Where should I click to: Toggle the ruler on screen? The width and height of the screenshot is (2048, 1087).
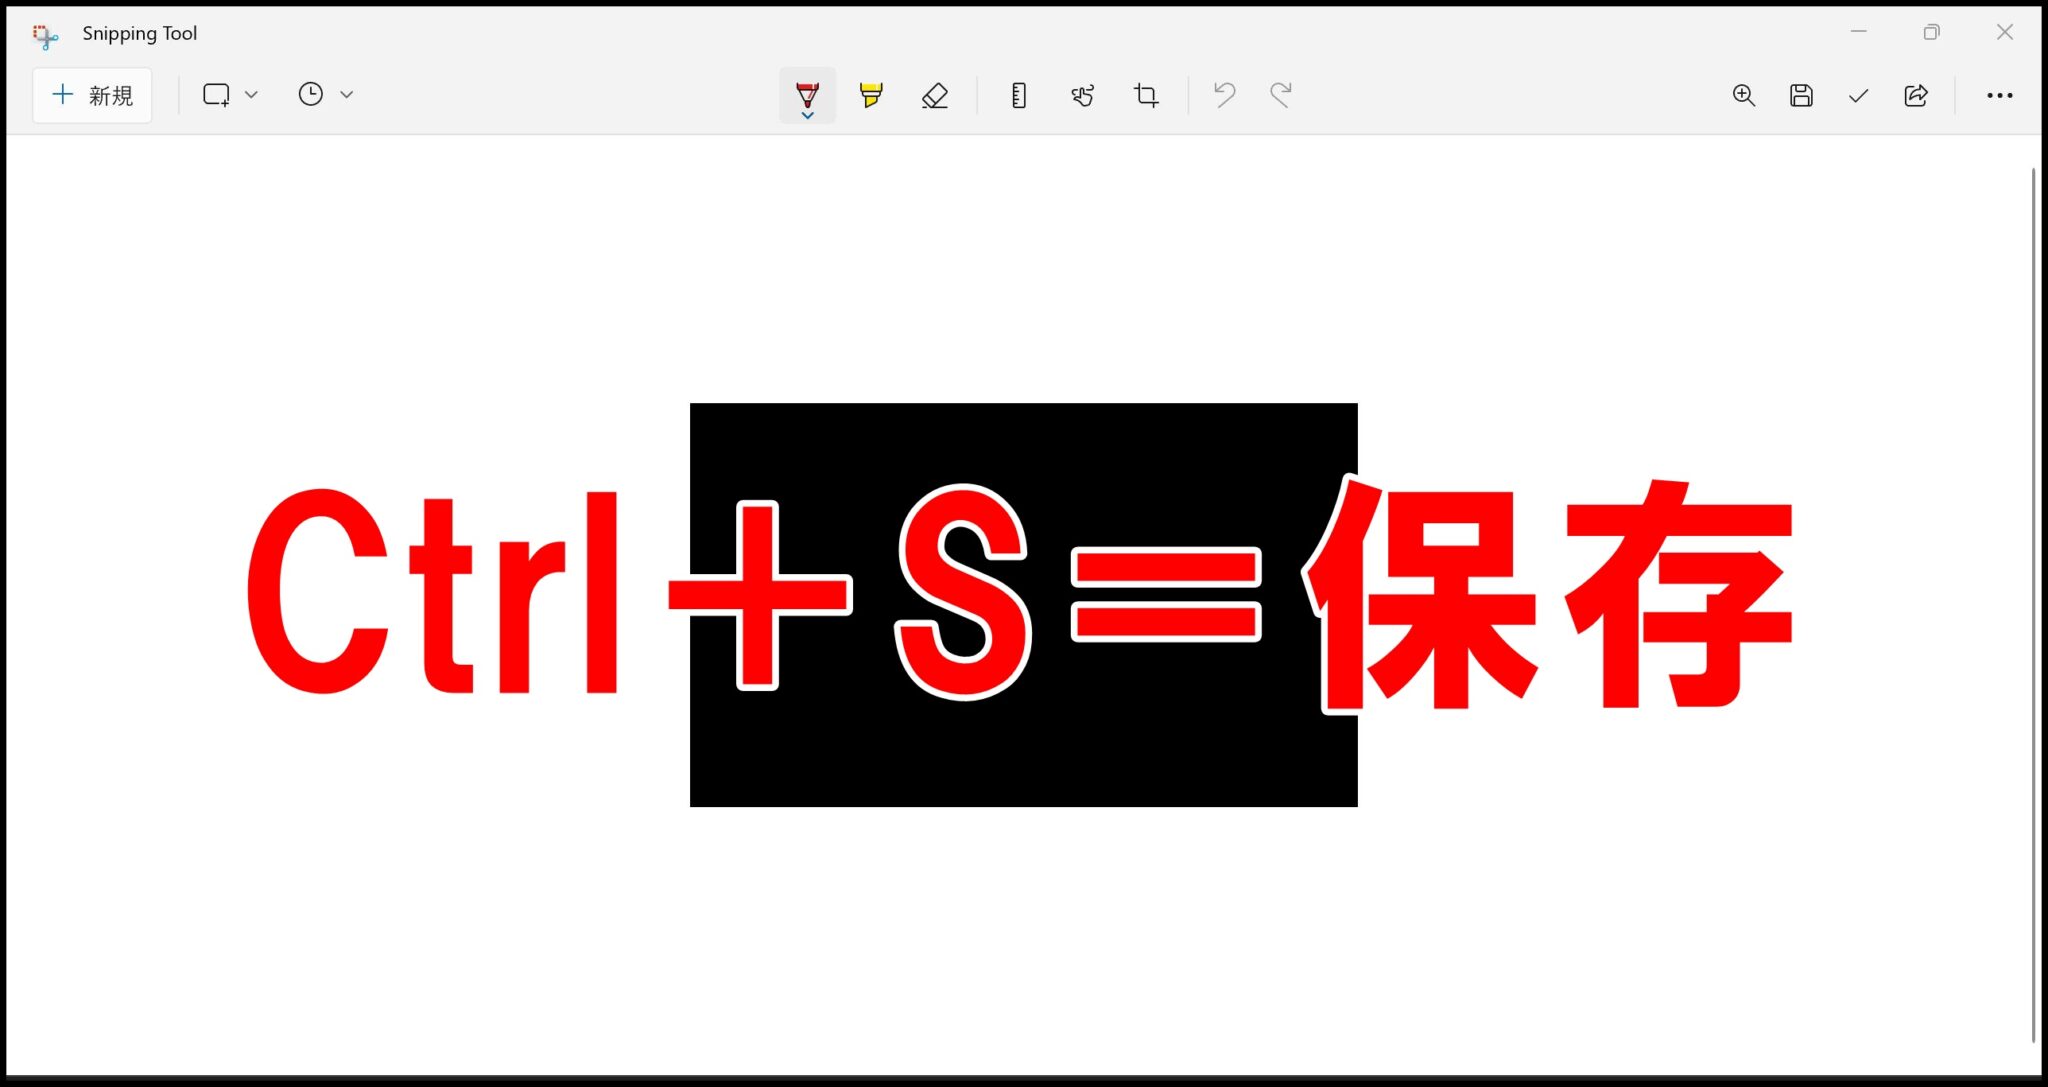coord(1018,95)
